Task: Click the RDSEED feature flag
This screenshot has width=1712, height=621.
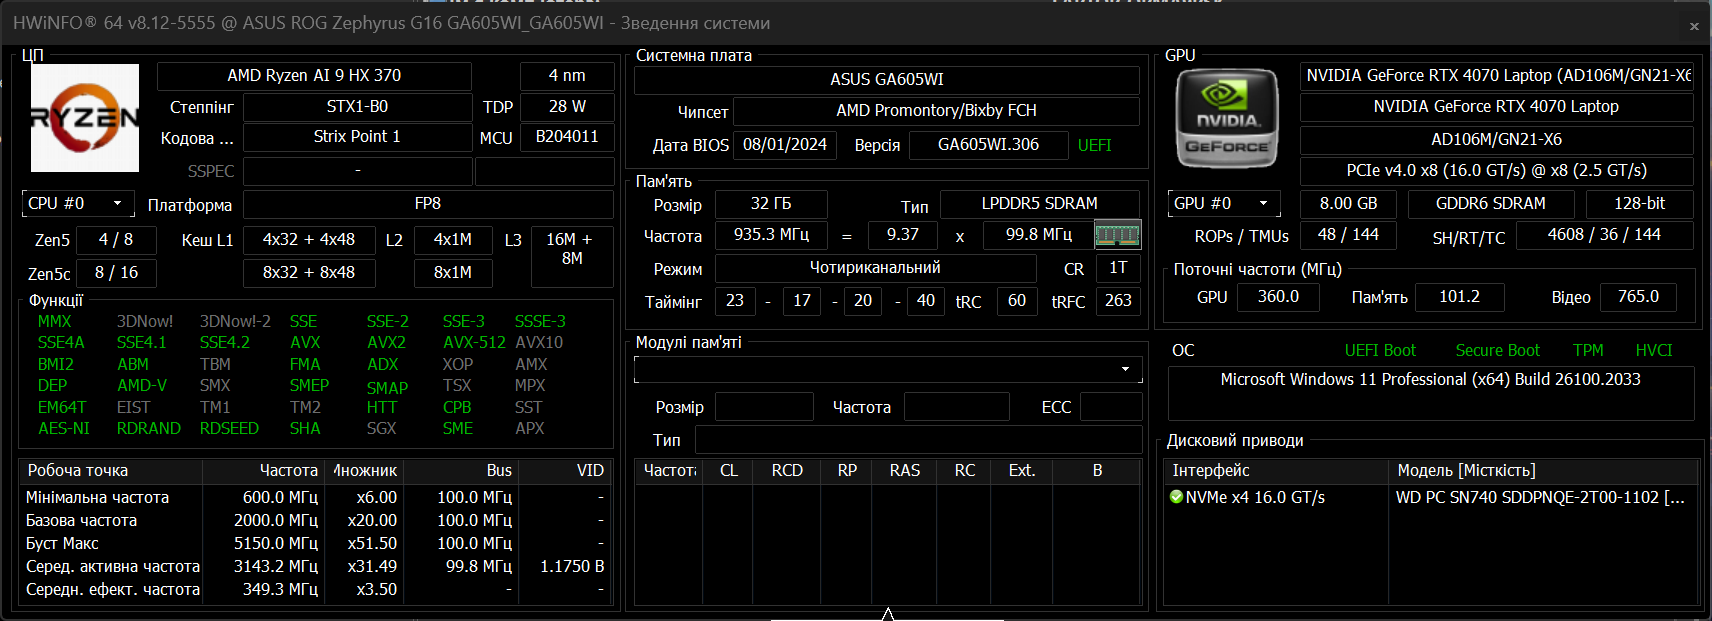Action: pyautogui.click(x=229, y=429)
